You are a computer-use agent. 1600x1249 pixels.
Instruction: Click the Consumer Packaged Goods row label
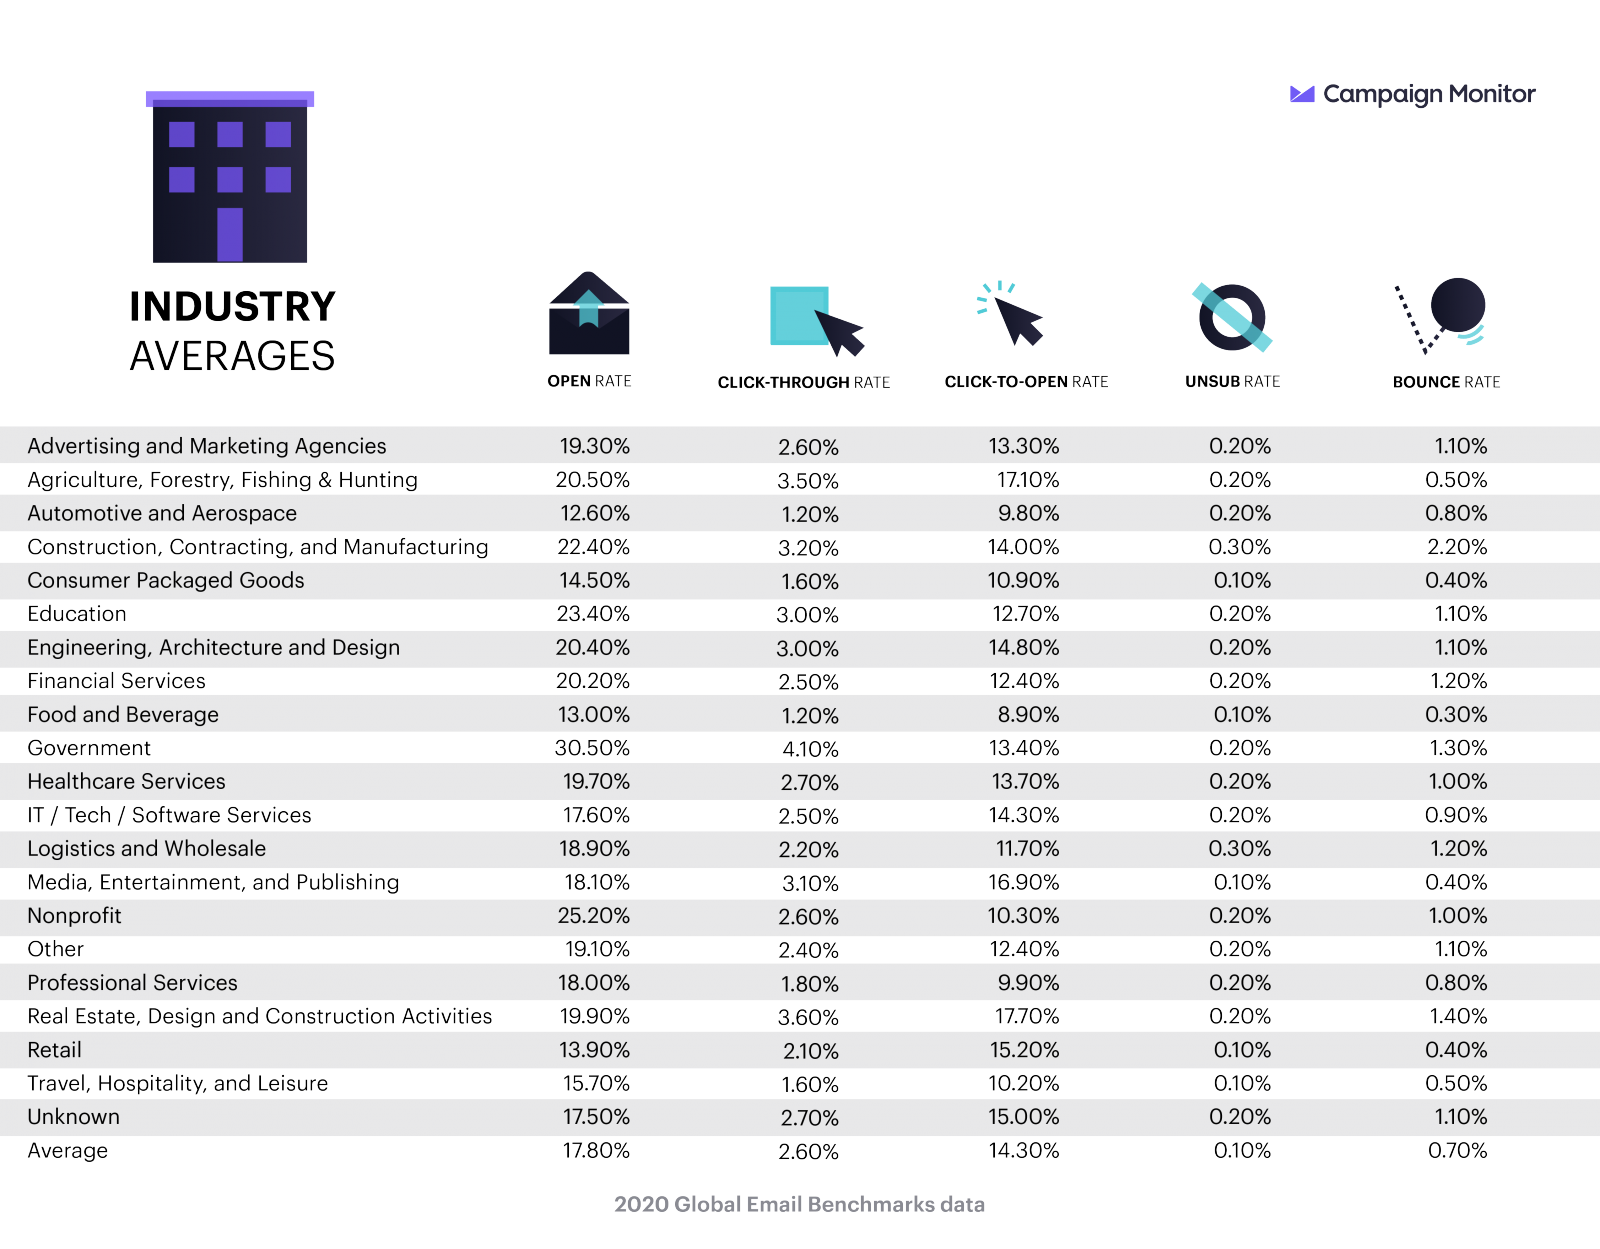coord(166,580)
